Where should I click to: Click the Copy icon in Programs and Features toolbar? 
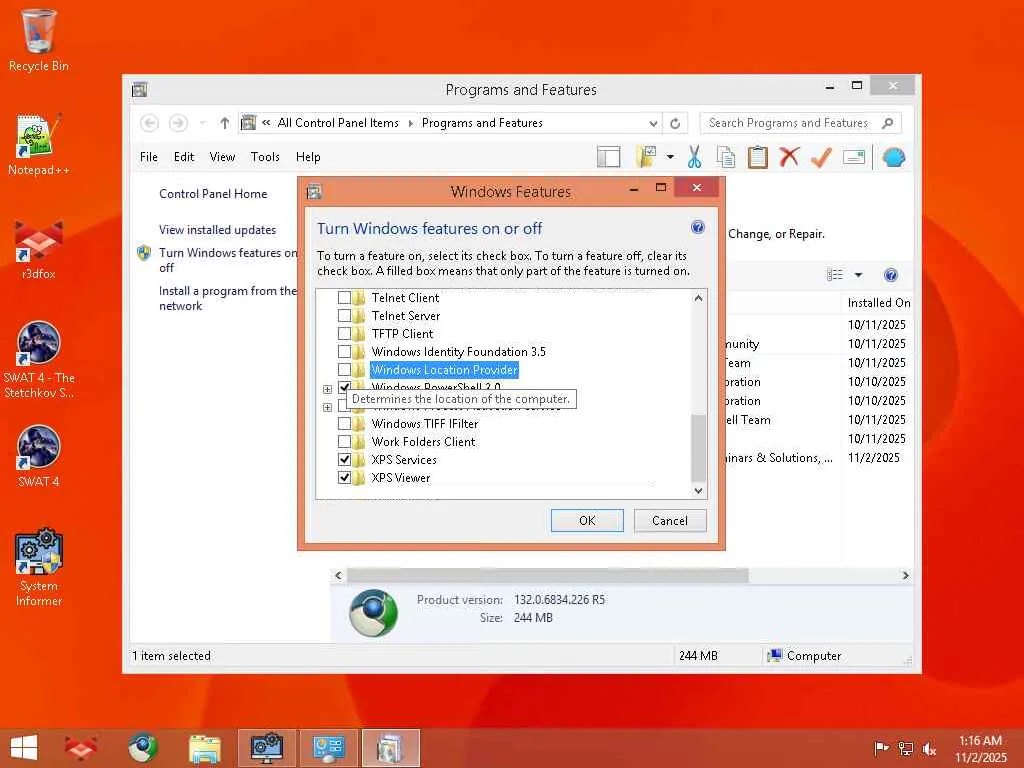(x=726, y=157)
